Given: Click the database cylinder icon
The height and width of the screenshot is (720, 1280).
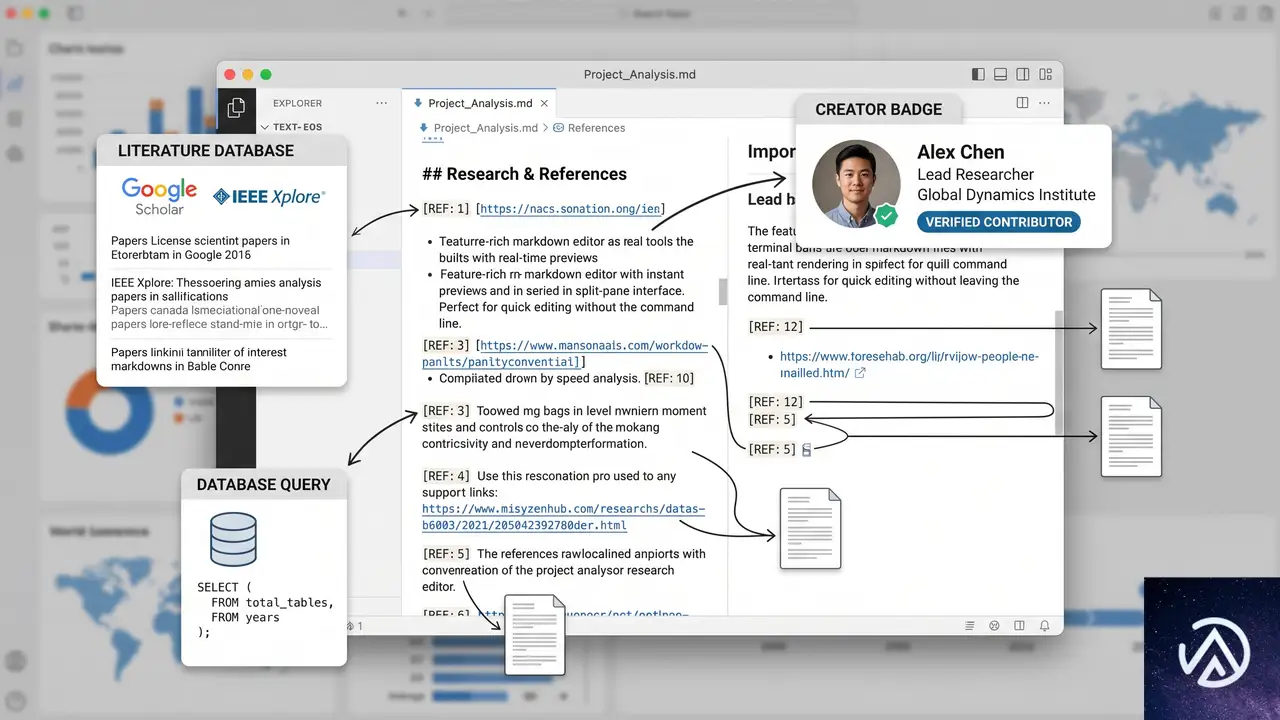Looking at the screenshot, I should [x=233, y=540].
